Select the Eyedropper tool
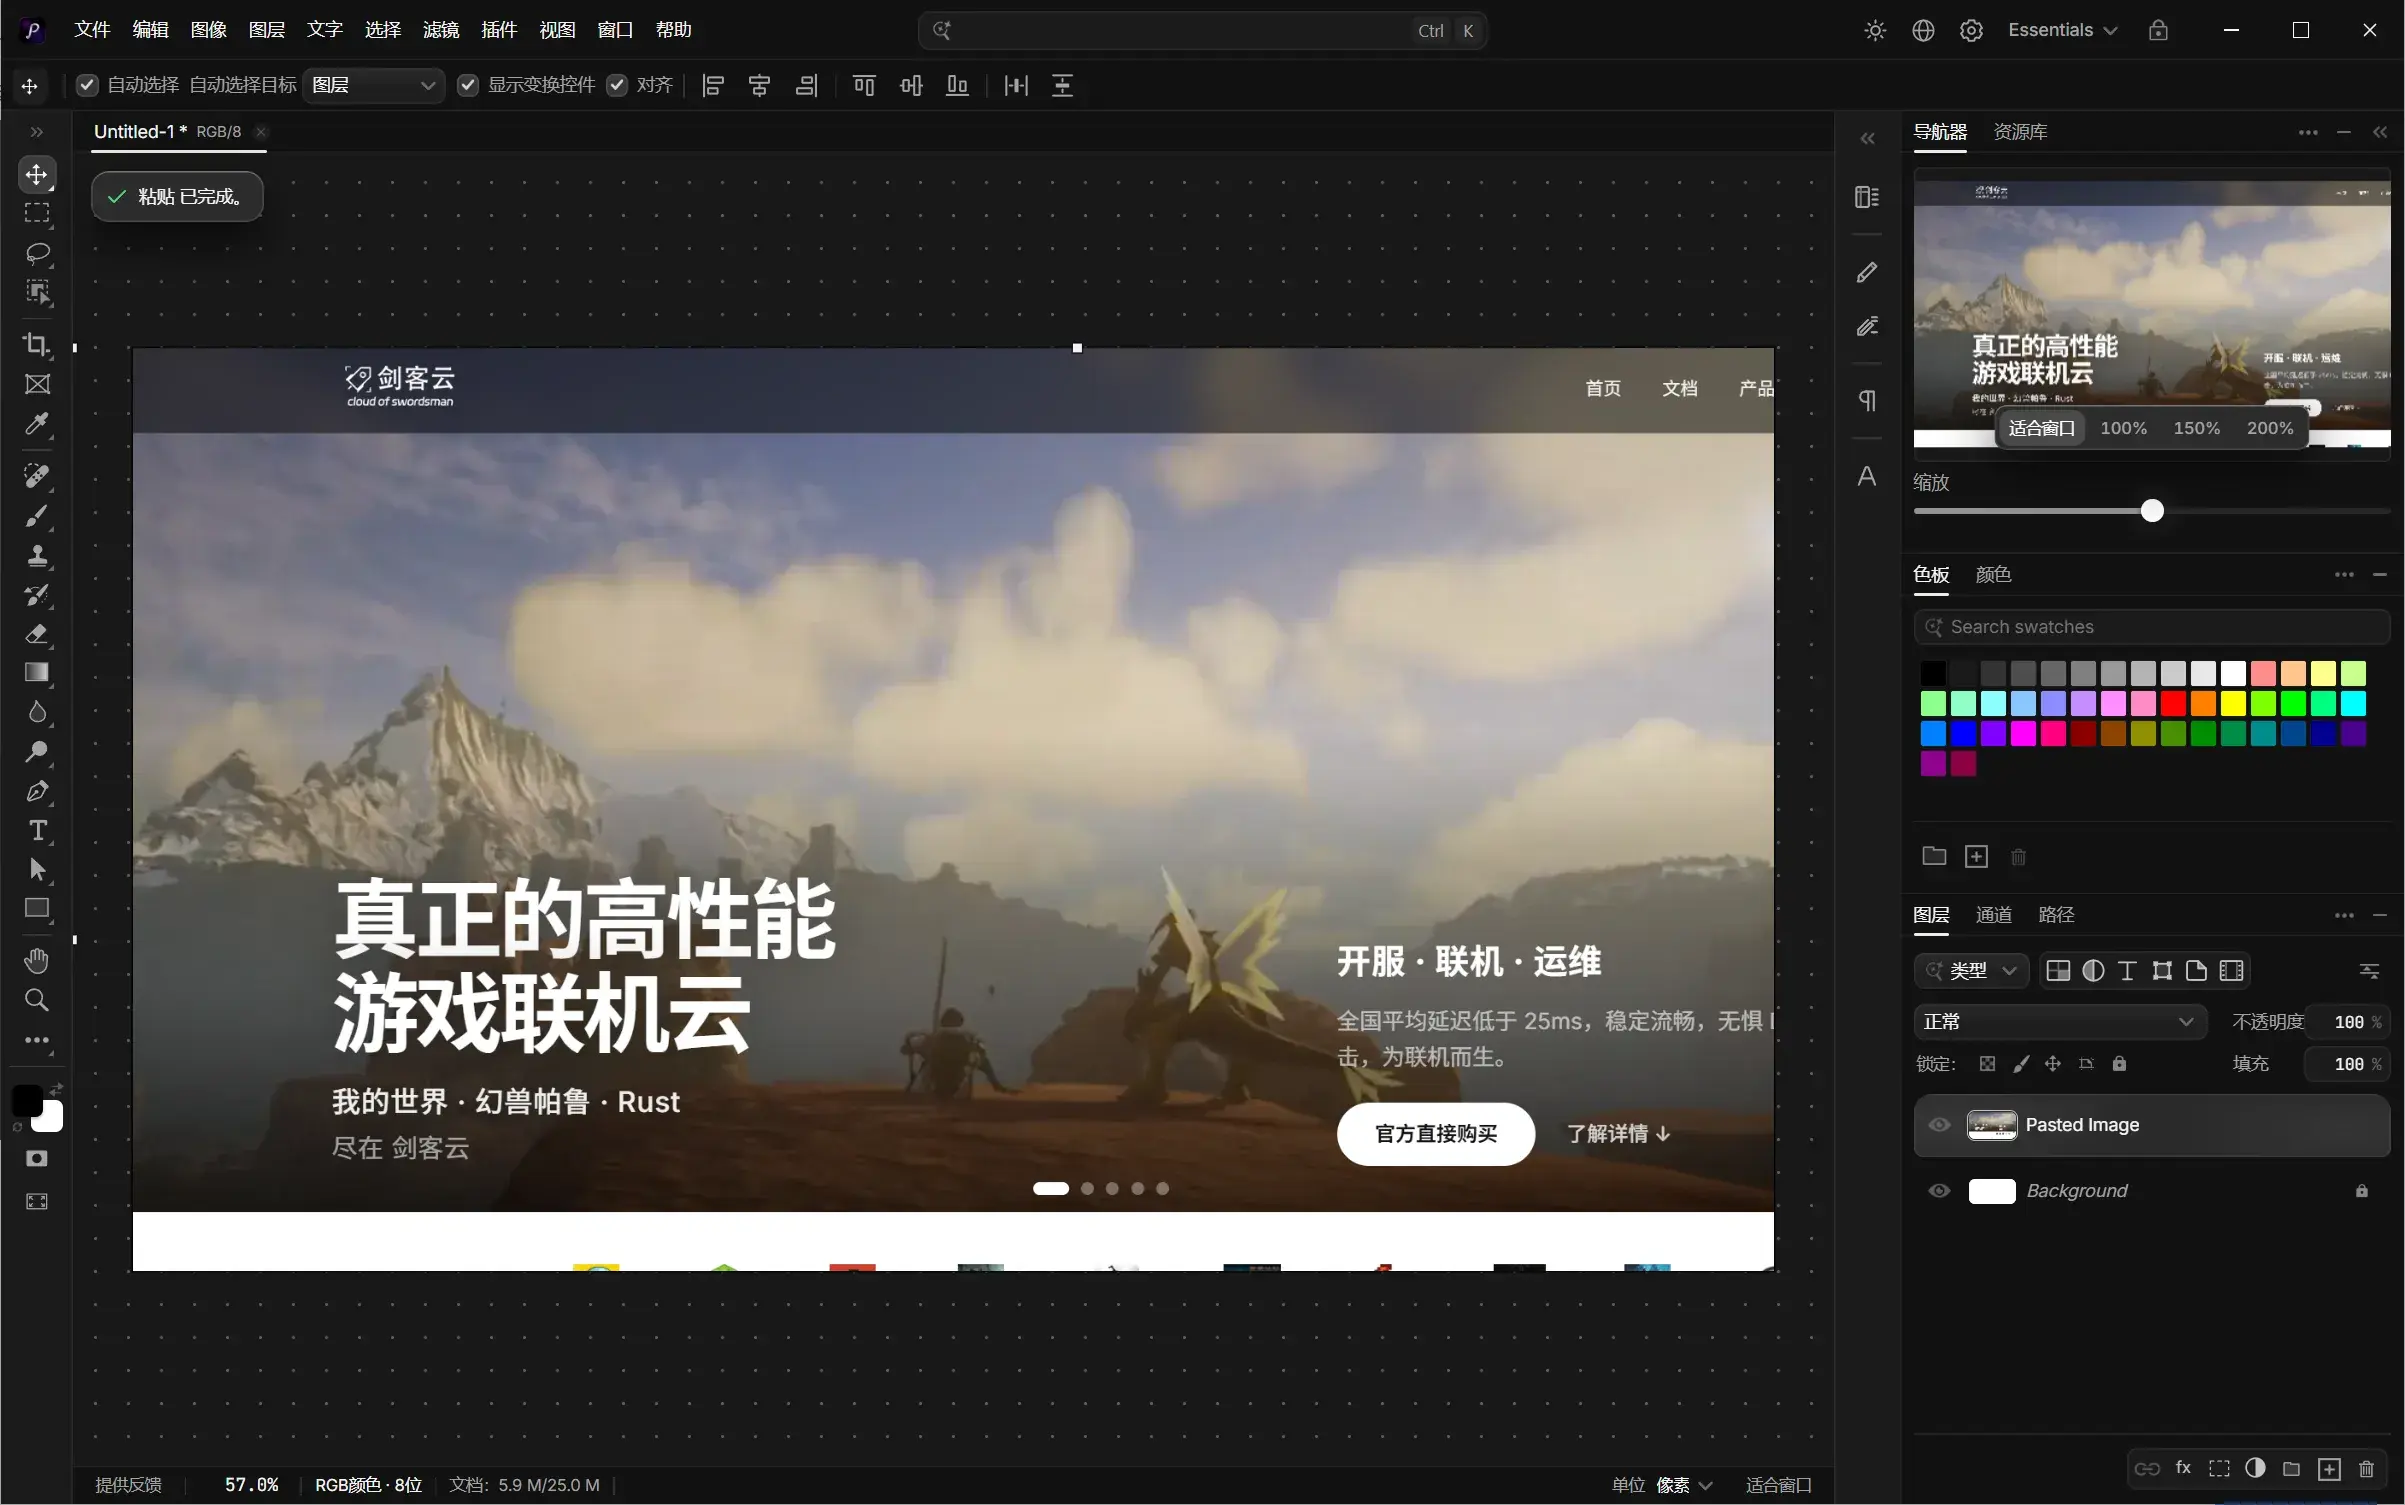The width and height of the screenshot is (2405, 1505). [x=37, y=424]
